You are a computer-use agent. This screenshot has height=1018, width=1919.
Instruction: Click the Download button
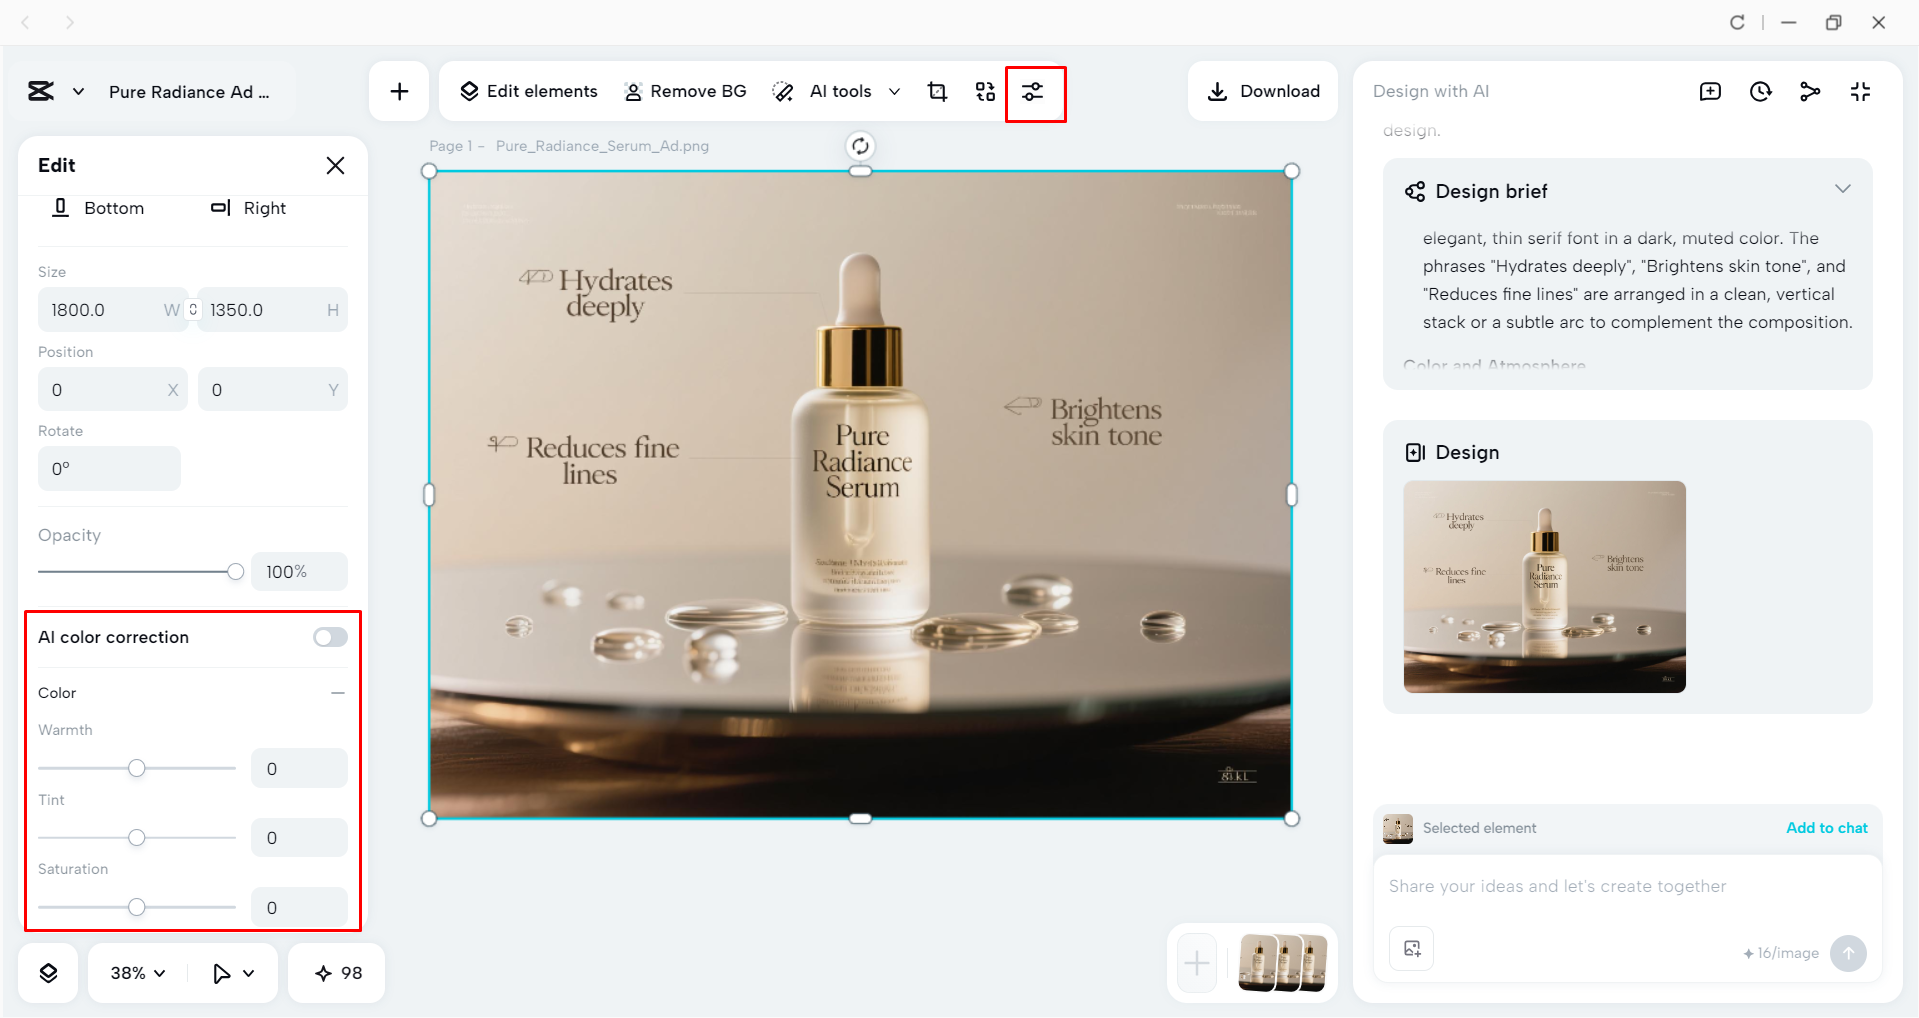pyautogui.click(x=1262, y=91)
